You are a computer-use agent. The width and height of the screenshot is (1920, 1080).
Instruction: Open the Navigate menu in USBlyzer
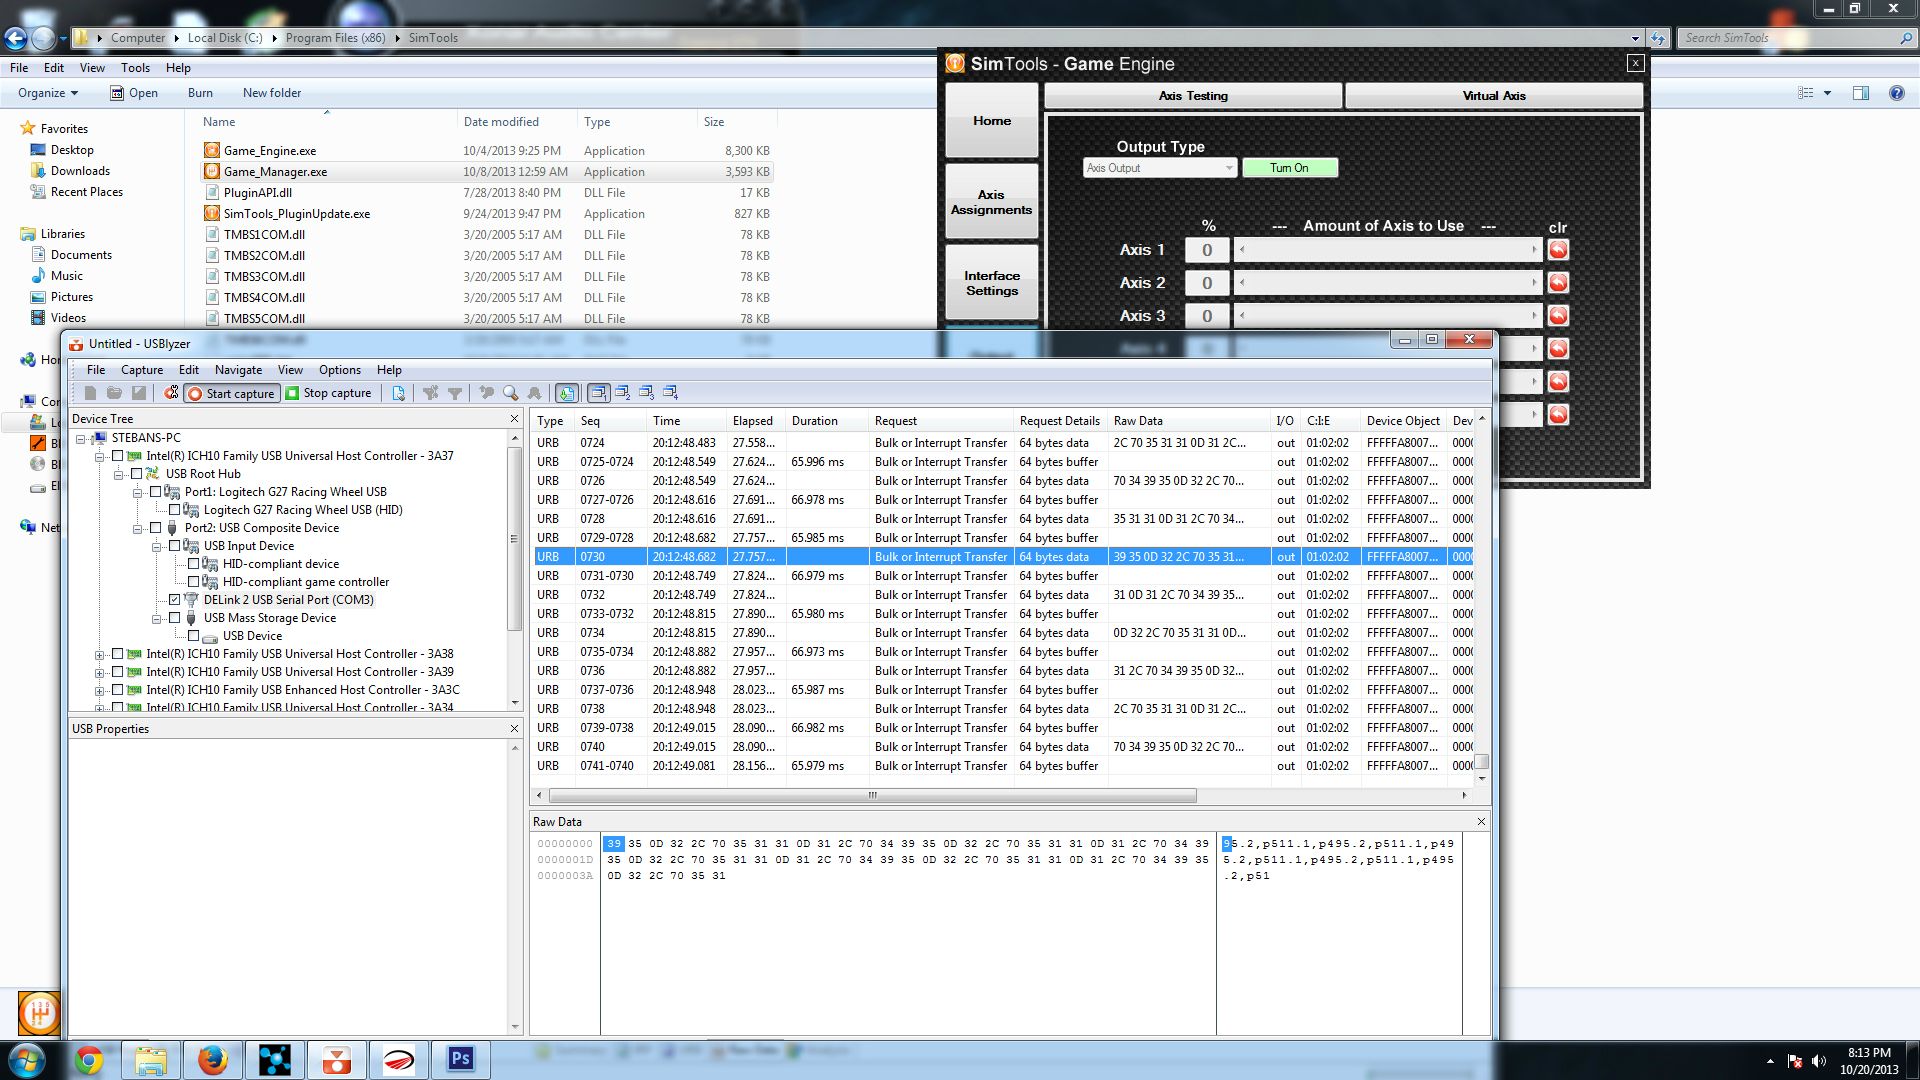(x=238, y=370)
